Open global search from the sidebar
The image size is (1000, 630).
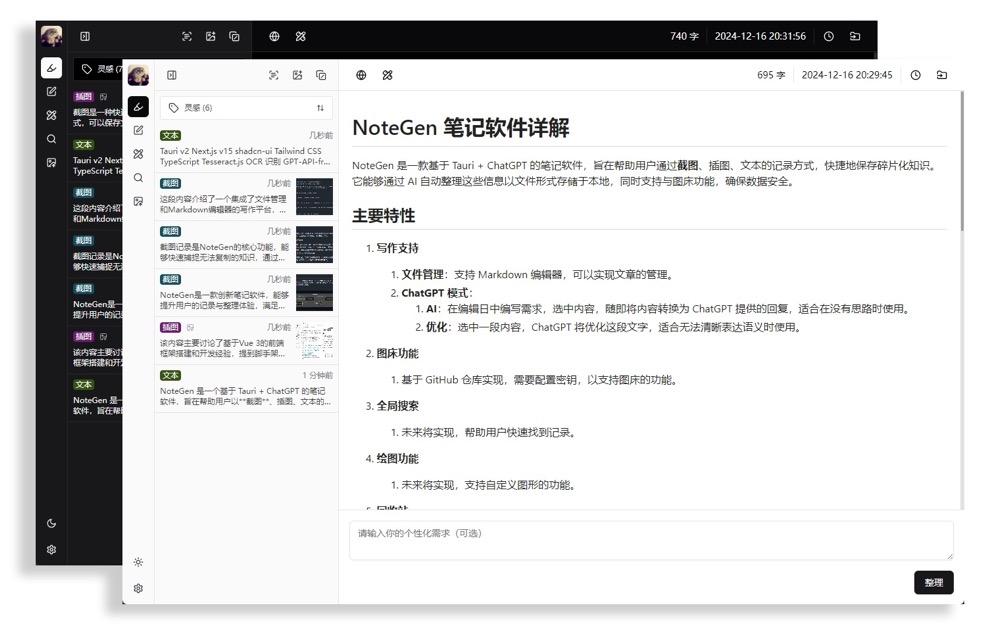coord(138,178)
